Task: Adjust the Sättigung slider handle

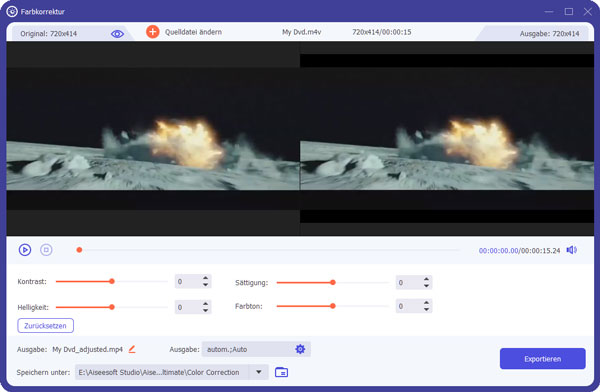Action: click(x=333, y=283)
